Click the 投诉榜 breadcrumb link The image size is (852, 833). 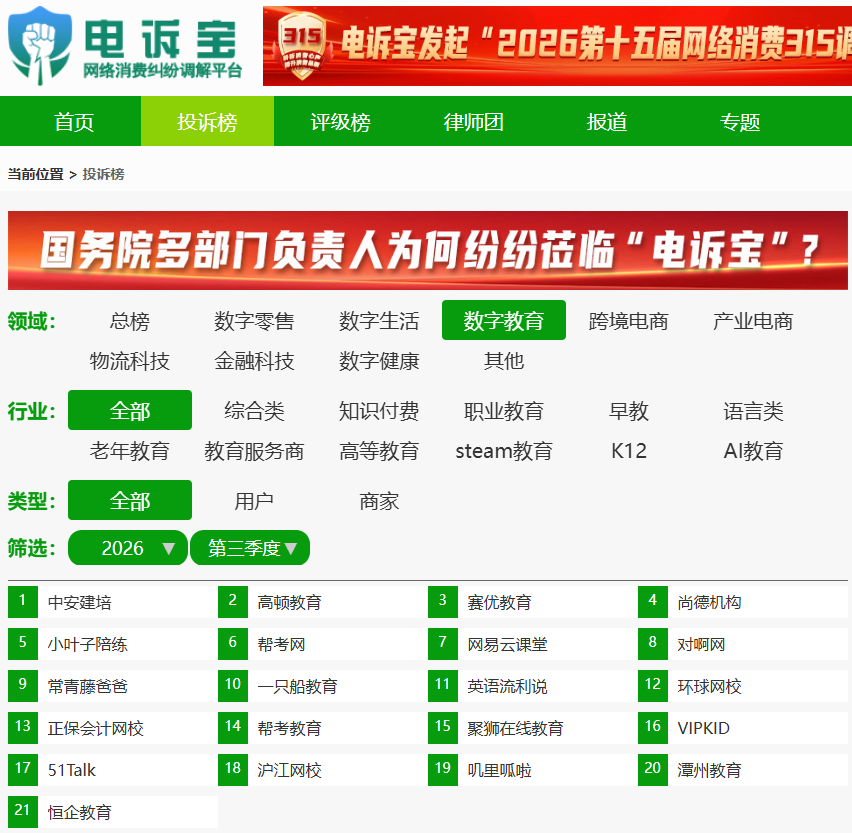pos(103,174)
